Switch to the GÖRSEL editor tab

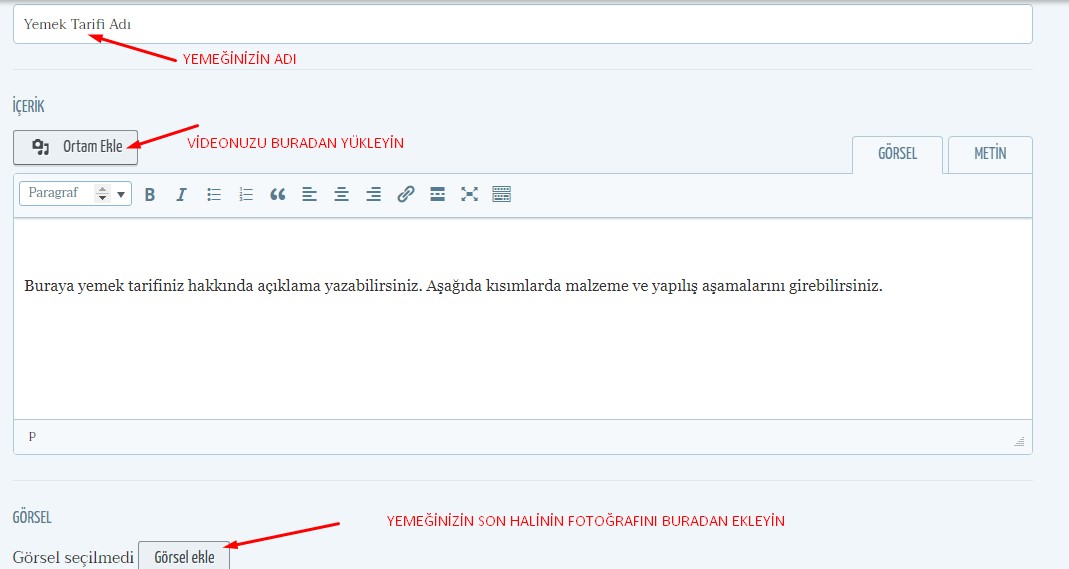pyautogui.click(x=897, y=154)
